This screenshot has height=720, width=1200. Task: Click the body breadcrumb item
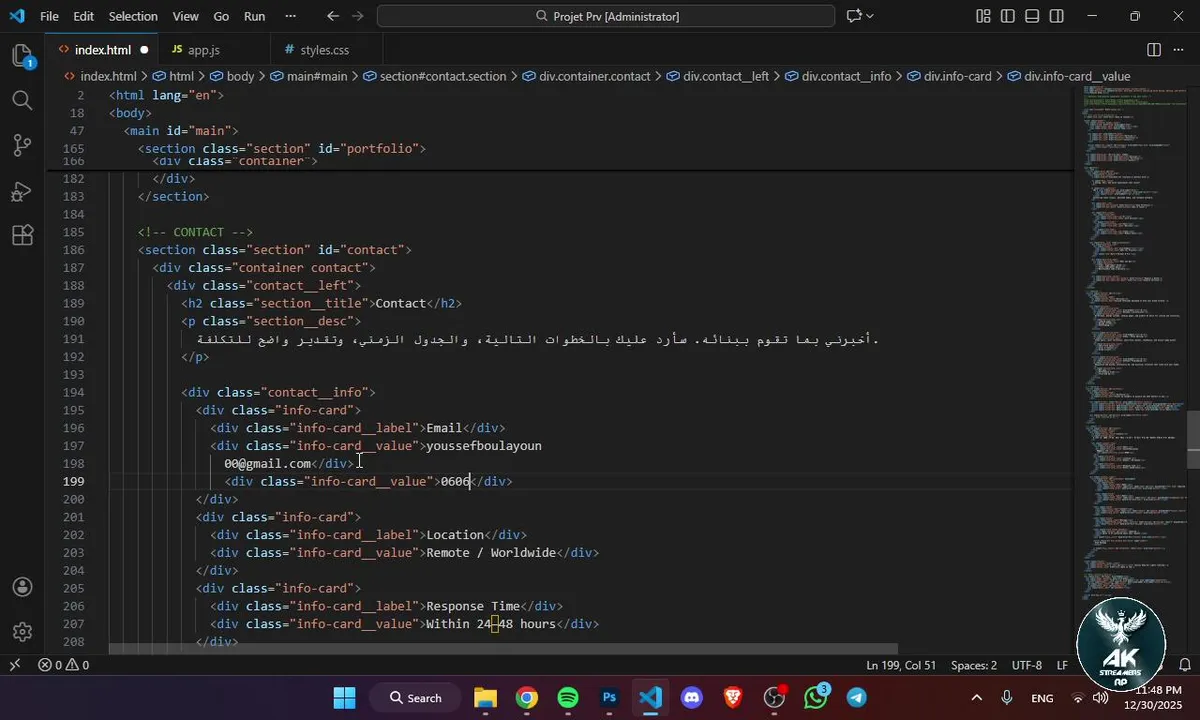pos(240,76)
